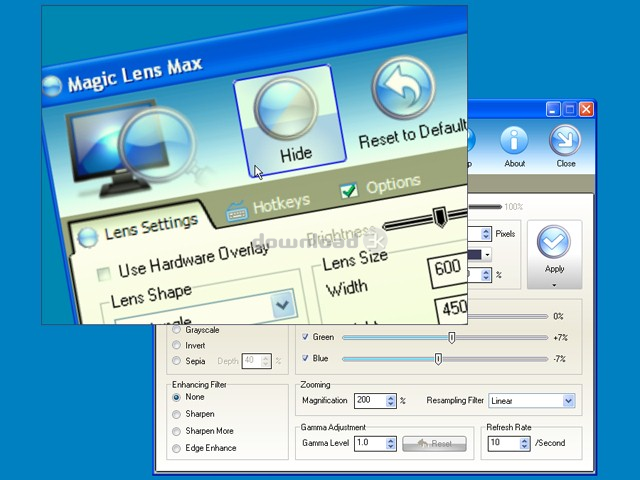Click the Magnification spinner arrows
The image size is (640, 480).
tap(391, 401)
